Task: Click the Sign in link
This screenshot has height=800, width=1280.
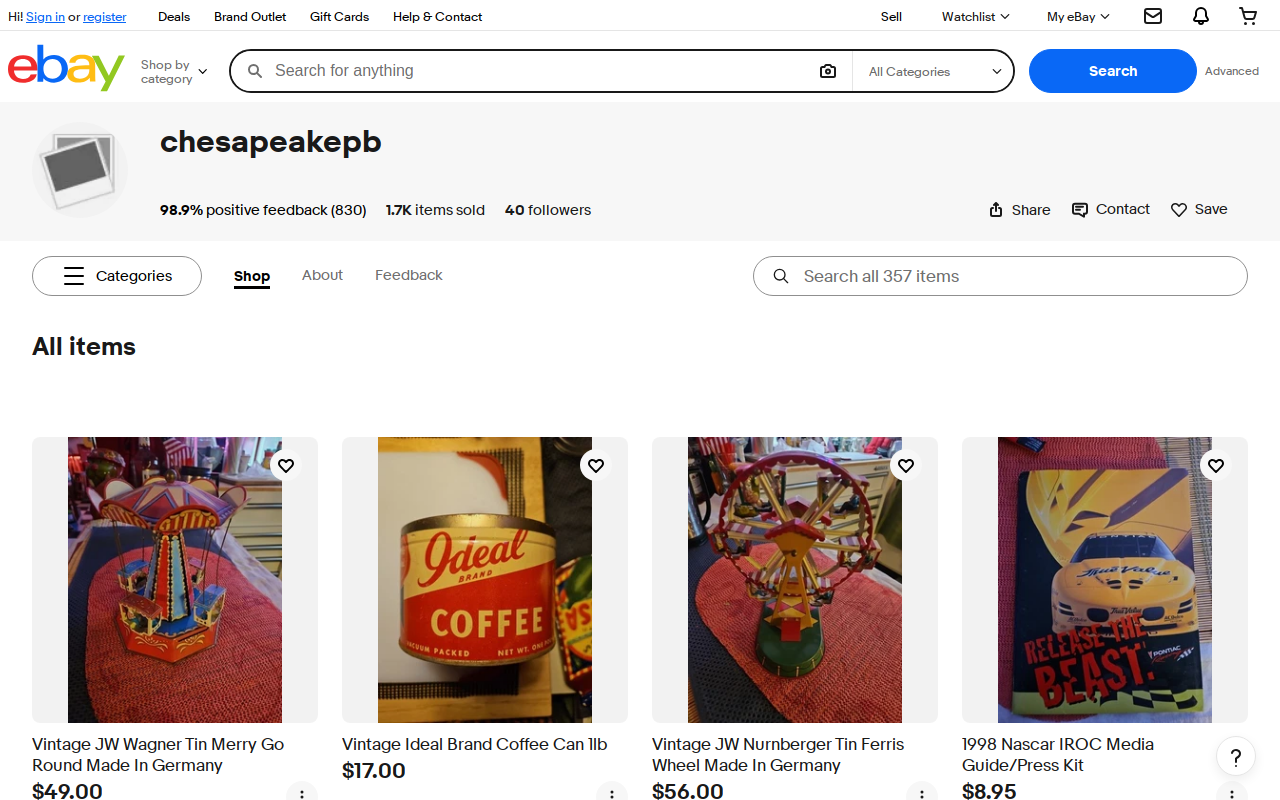Action: point(45,17)
